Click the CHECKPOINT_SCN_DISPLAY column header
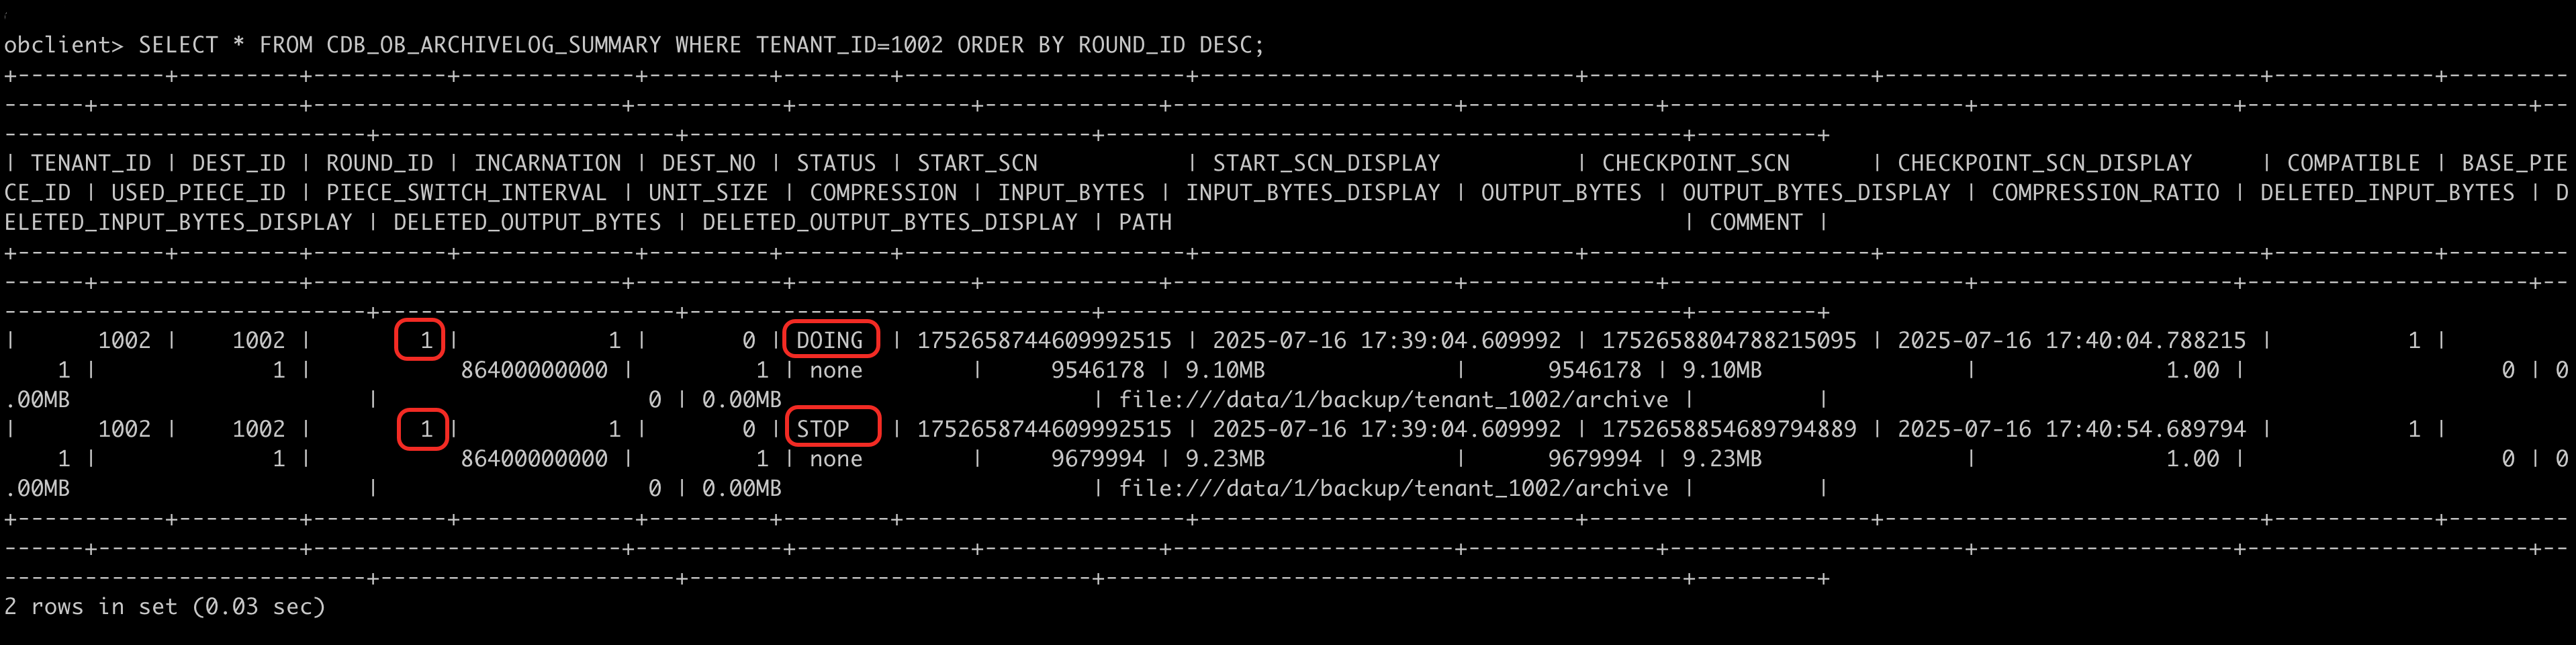This screenshot has width=2576, height=645. click(x=2044, y=163)
